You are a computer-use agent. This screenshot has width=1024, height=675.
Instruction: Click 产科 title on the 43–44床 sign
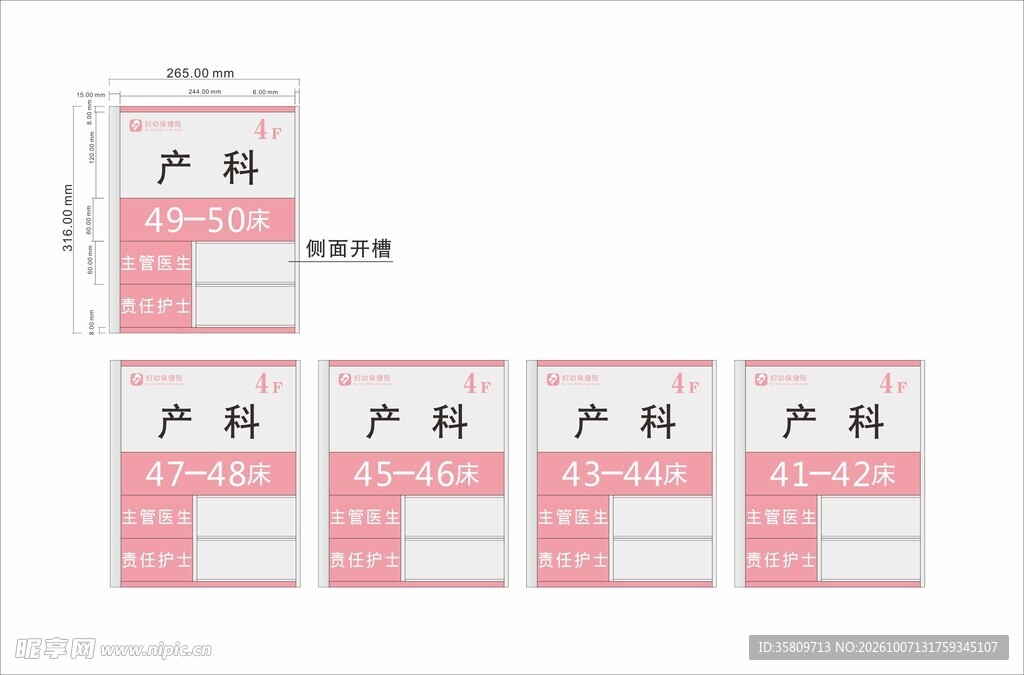pyautogui.click(x=626, y=422)
